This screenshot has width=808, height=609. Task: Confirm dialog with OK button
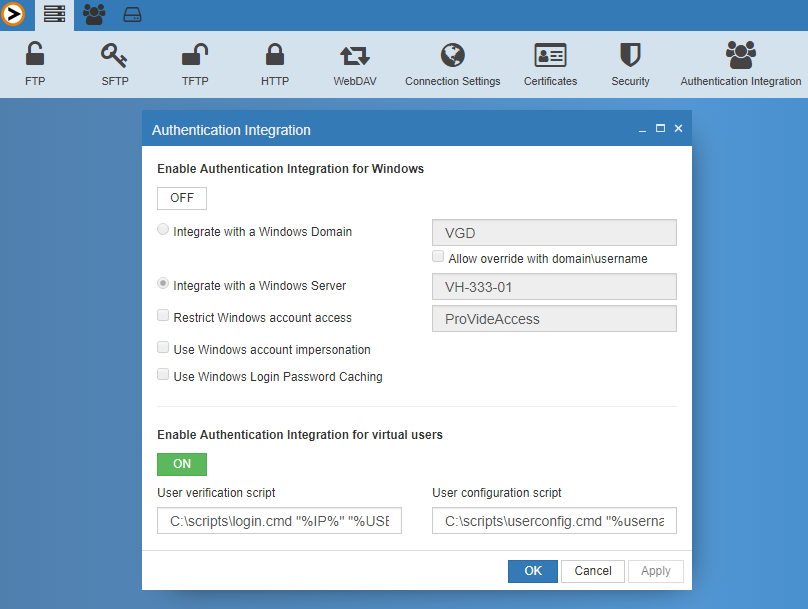(533, 571)
